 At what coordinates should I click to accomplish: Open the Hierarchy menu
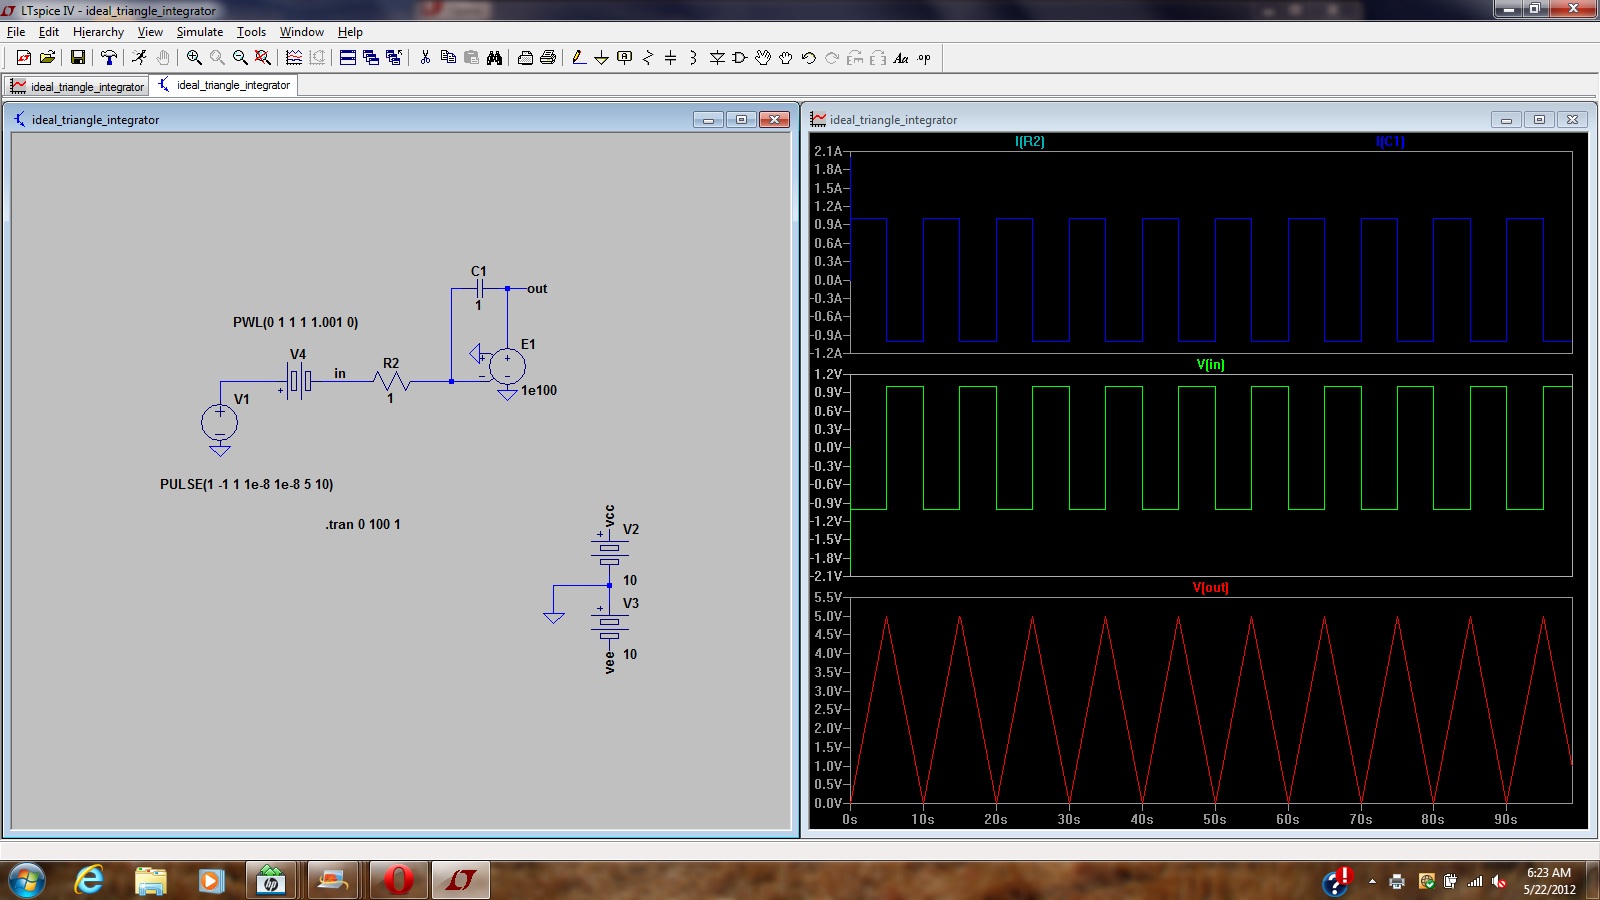coord(98,32)
